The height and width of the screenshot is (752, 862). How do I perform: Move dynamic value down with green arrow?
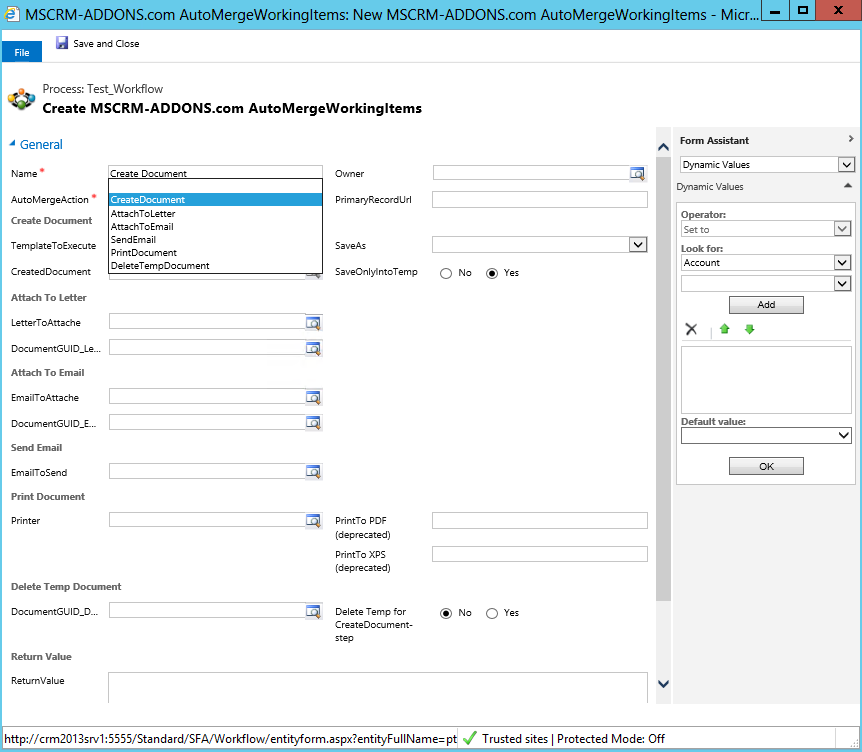coord(749,329)
